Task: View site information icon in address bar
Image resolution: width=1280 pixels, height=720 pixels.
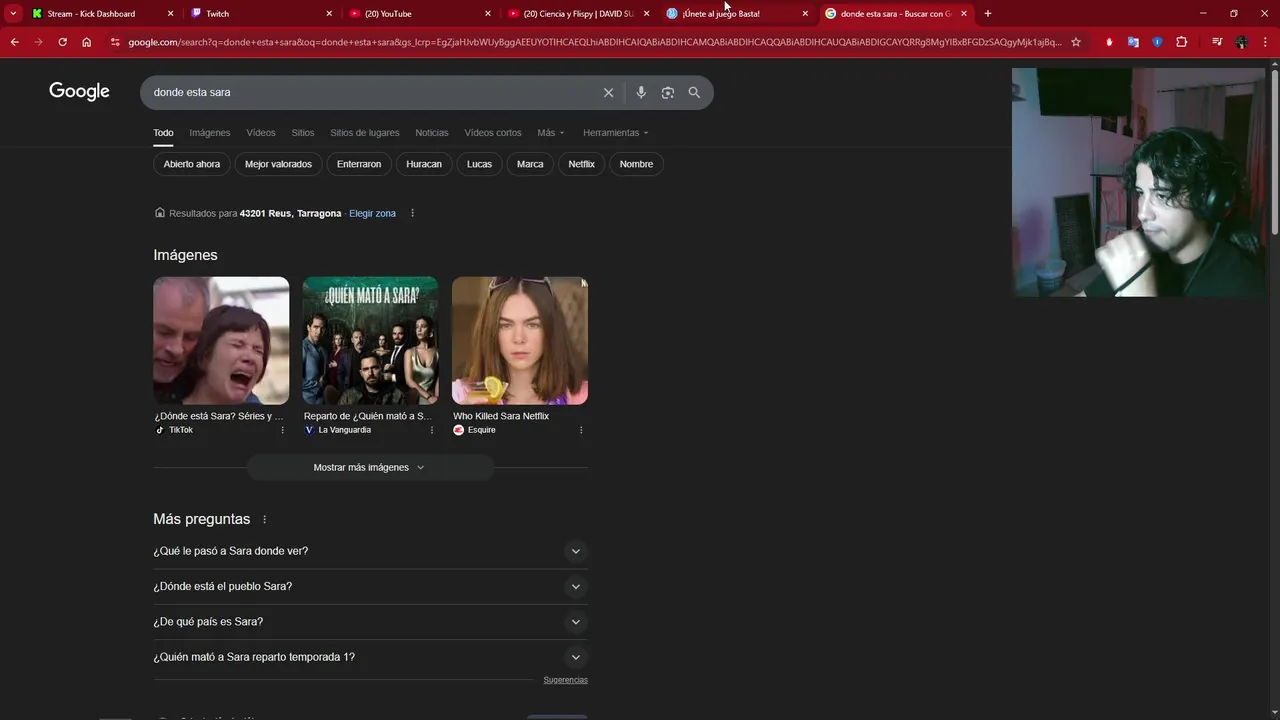Action: [115, 42]
